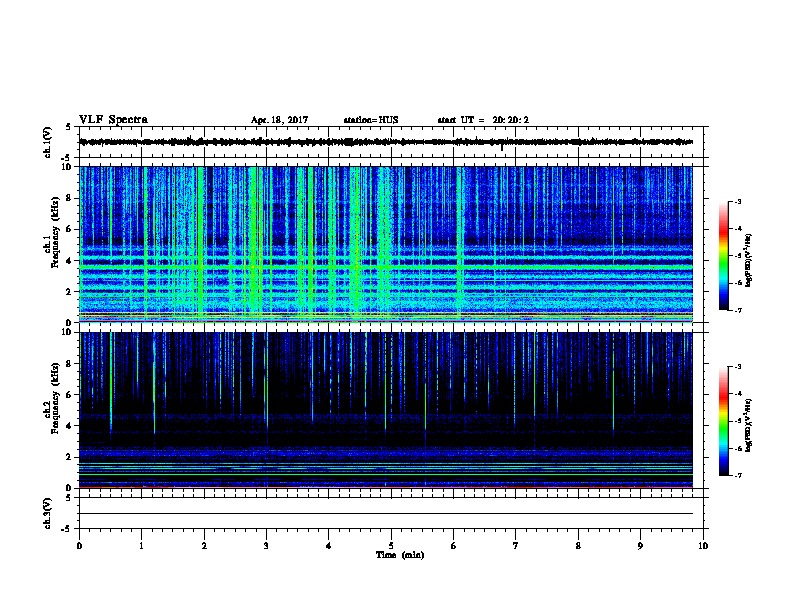Viewport: 792px width, 612px height.
Task: Click the "ch.1 Frequency (kHz)" axis label
Action: pyautogui.click(x=52, y=233)
